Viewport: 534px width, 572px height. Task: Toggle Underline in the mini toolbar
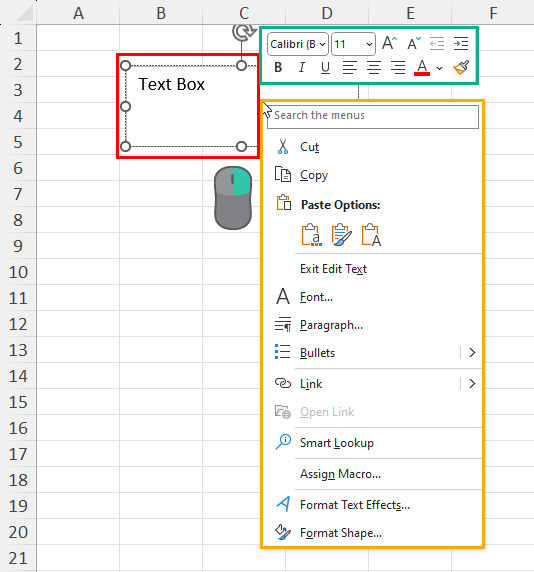pyautogui.click(x=325, y=67)
